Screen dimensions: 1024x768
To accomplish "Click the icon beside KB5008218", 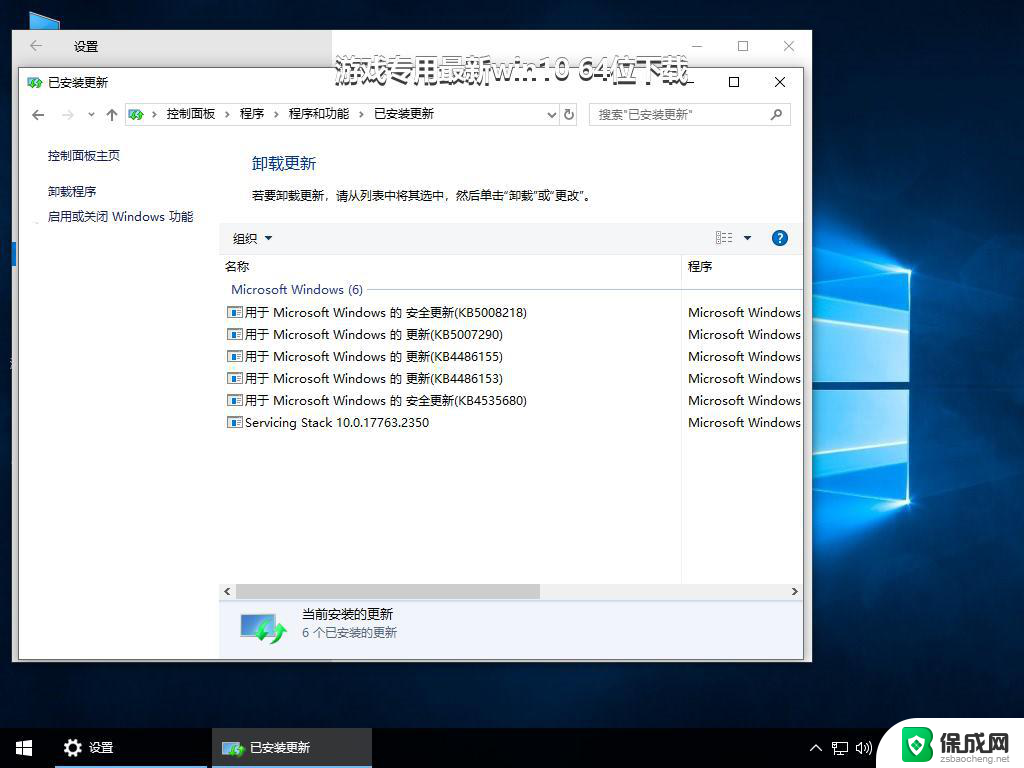I will coord(234,312).
